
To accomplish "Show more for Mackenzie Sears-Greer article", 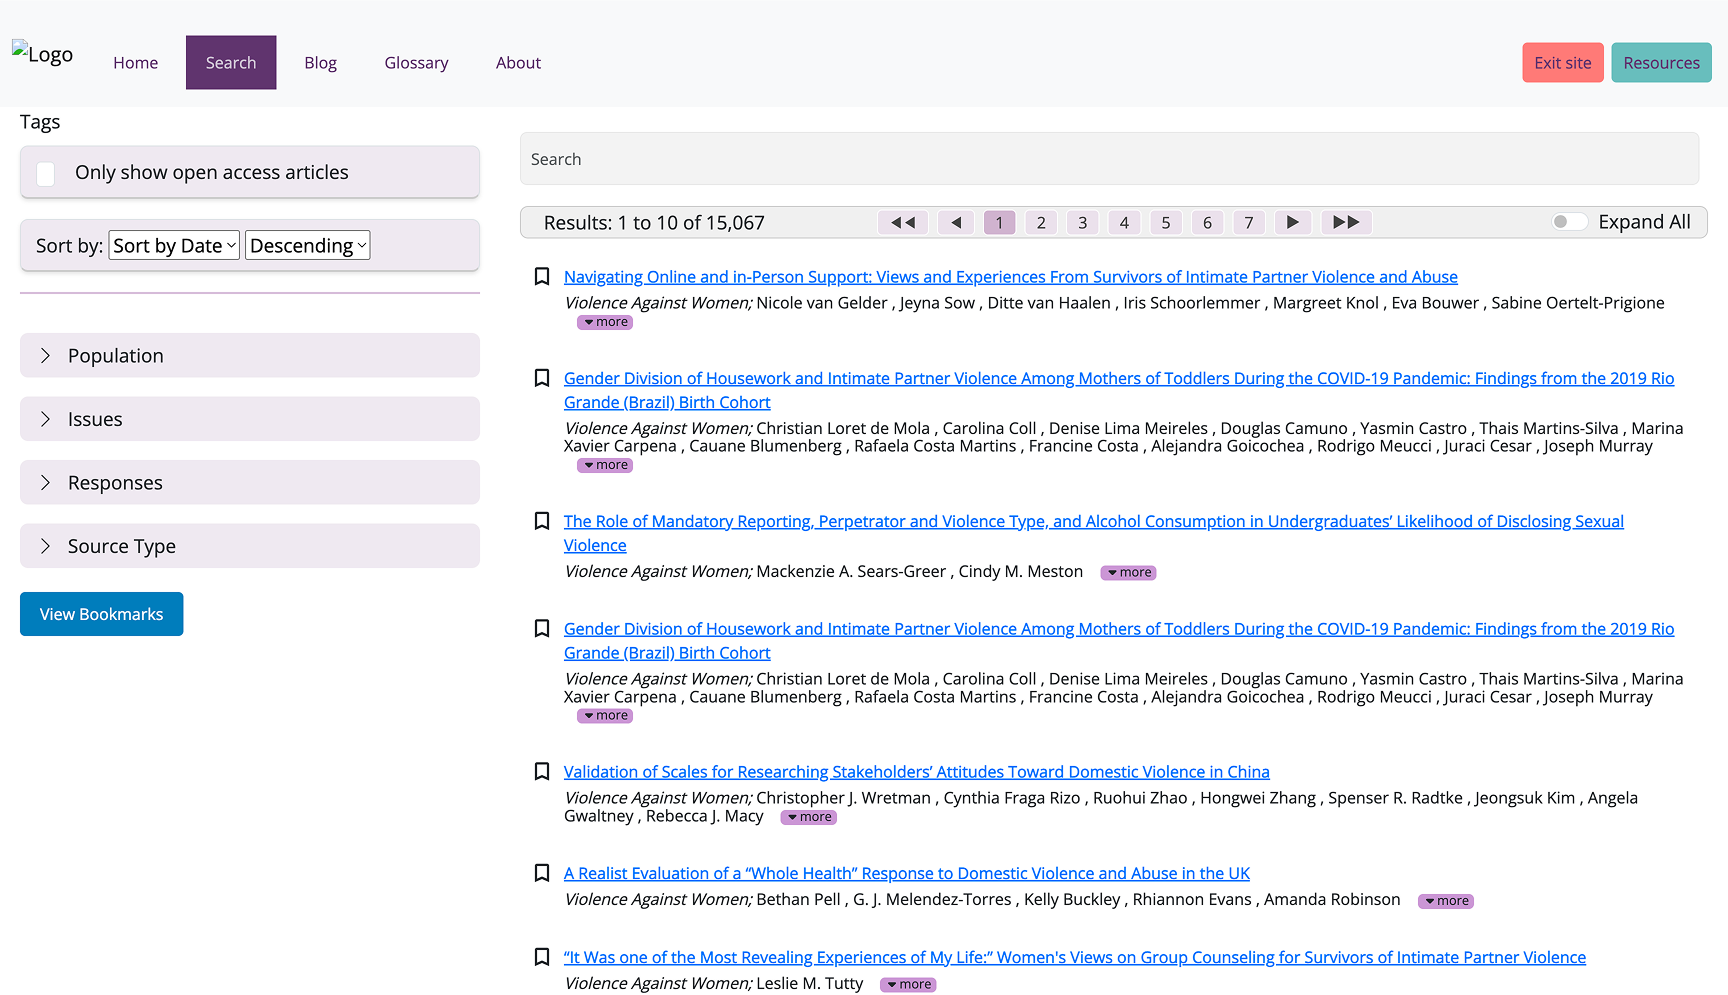I will [1128, 573].
